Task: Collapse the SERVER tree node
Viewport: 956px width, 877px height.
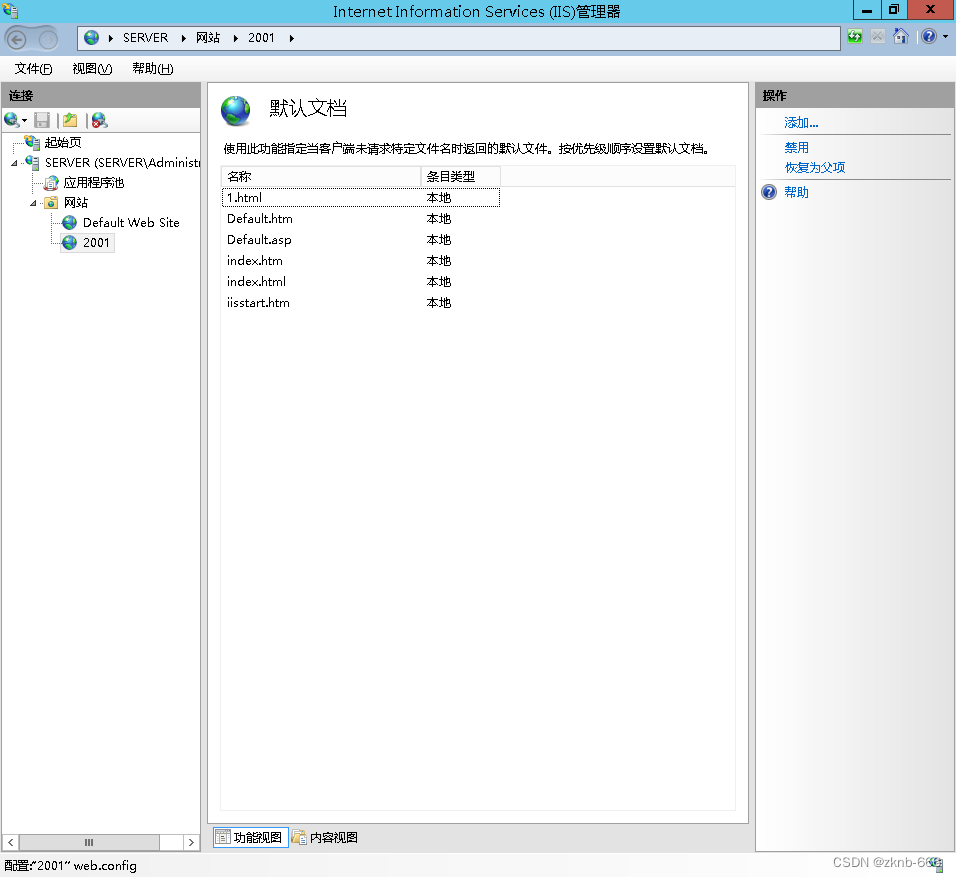Action: 14,163
